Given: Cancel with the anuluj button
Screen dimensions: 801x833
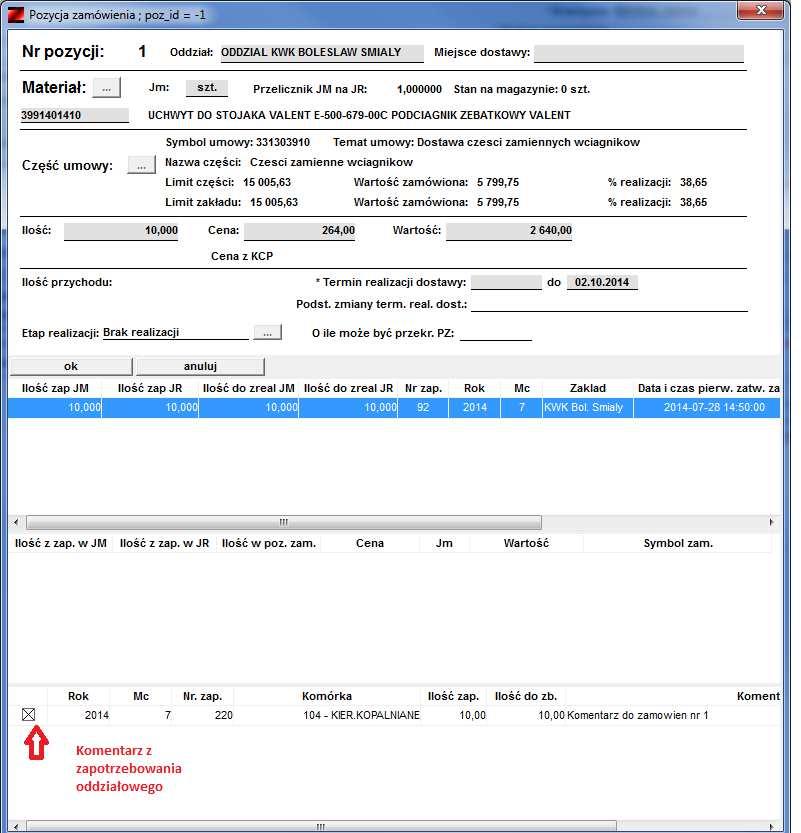Looking at the screenshot, I should coord(200,366).
